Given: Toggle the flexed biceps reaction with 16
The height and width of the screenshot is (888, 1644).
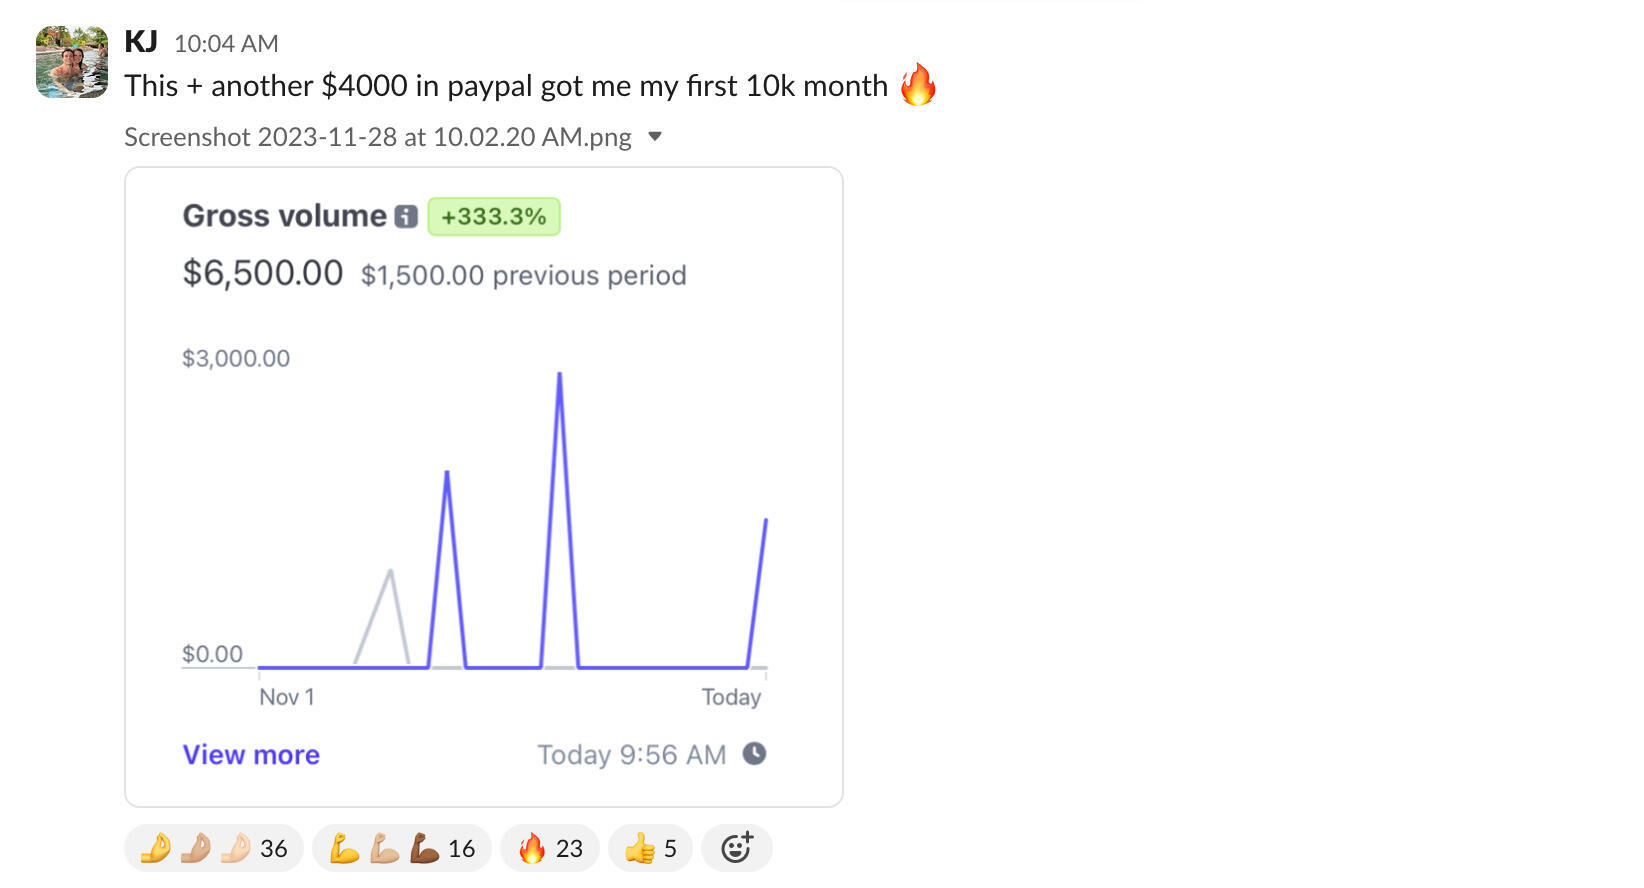Looking at the screenshot, I should pyautogui.click(x=402, y=848).
